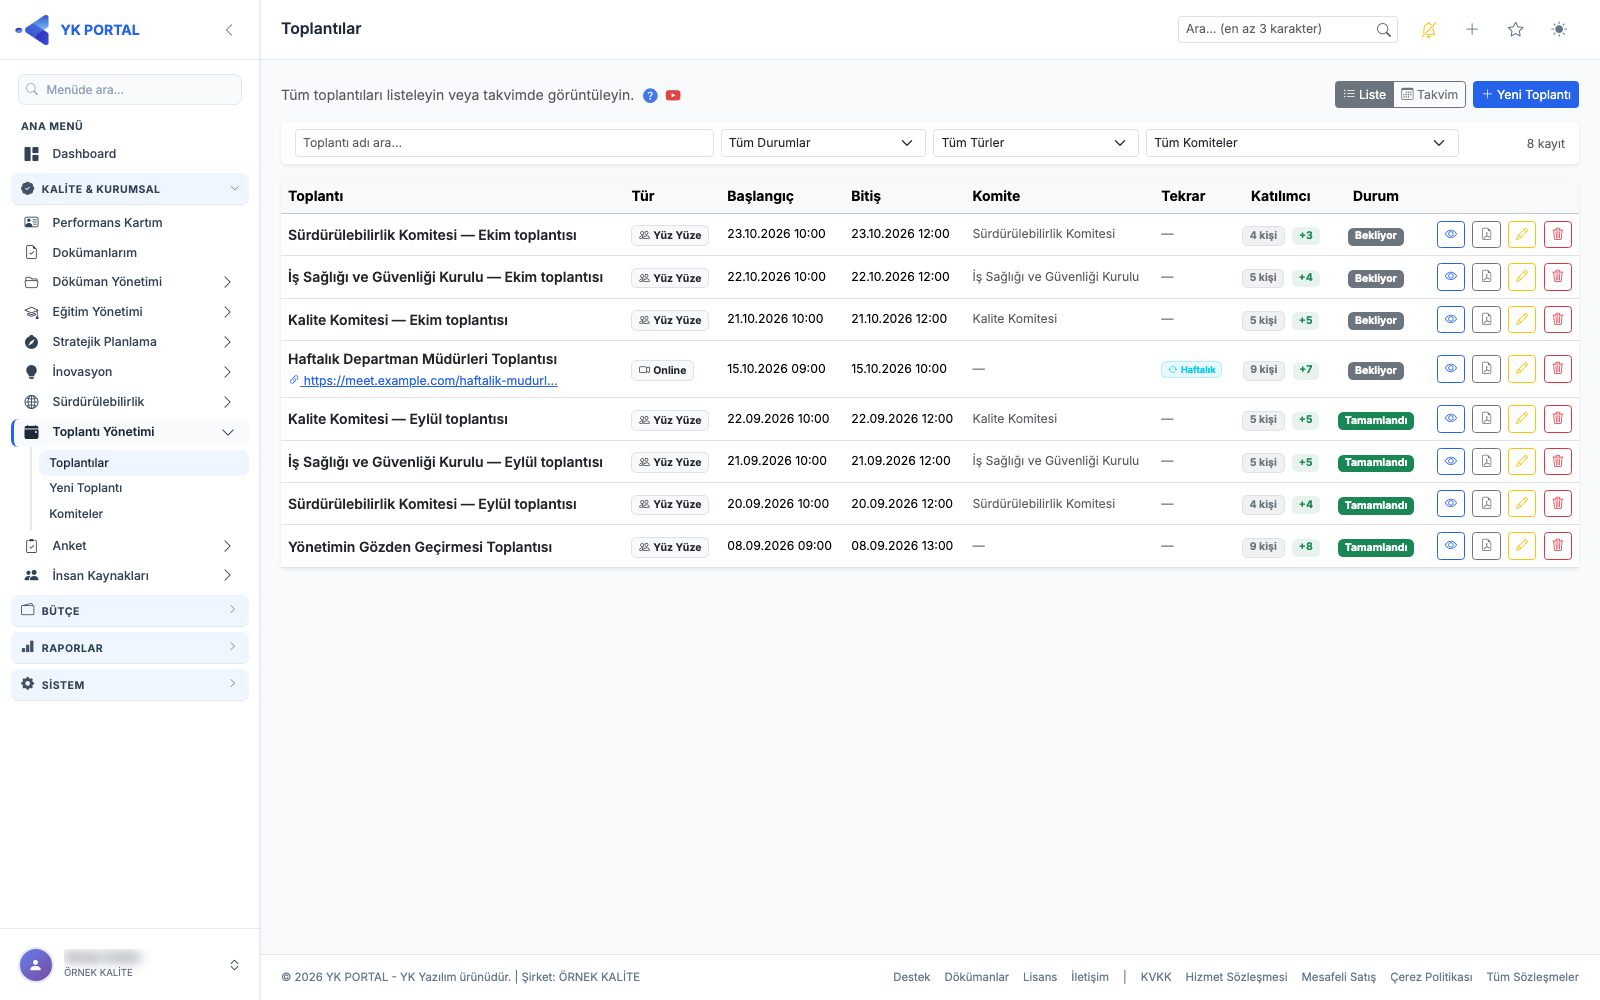Screen dimensions: 1600x1000
Task: Delete Yönetimin Gözden Geçirmesi Toplantısı
Action: [x=1558, y=546]
